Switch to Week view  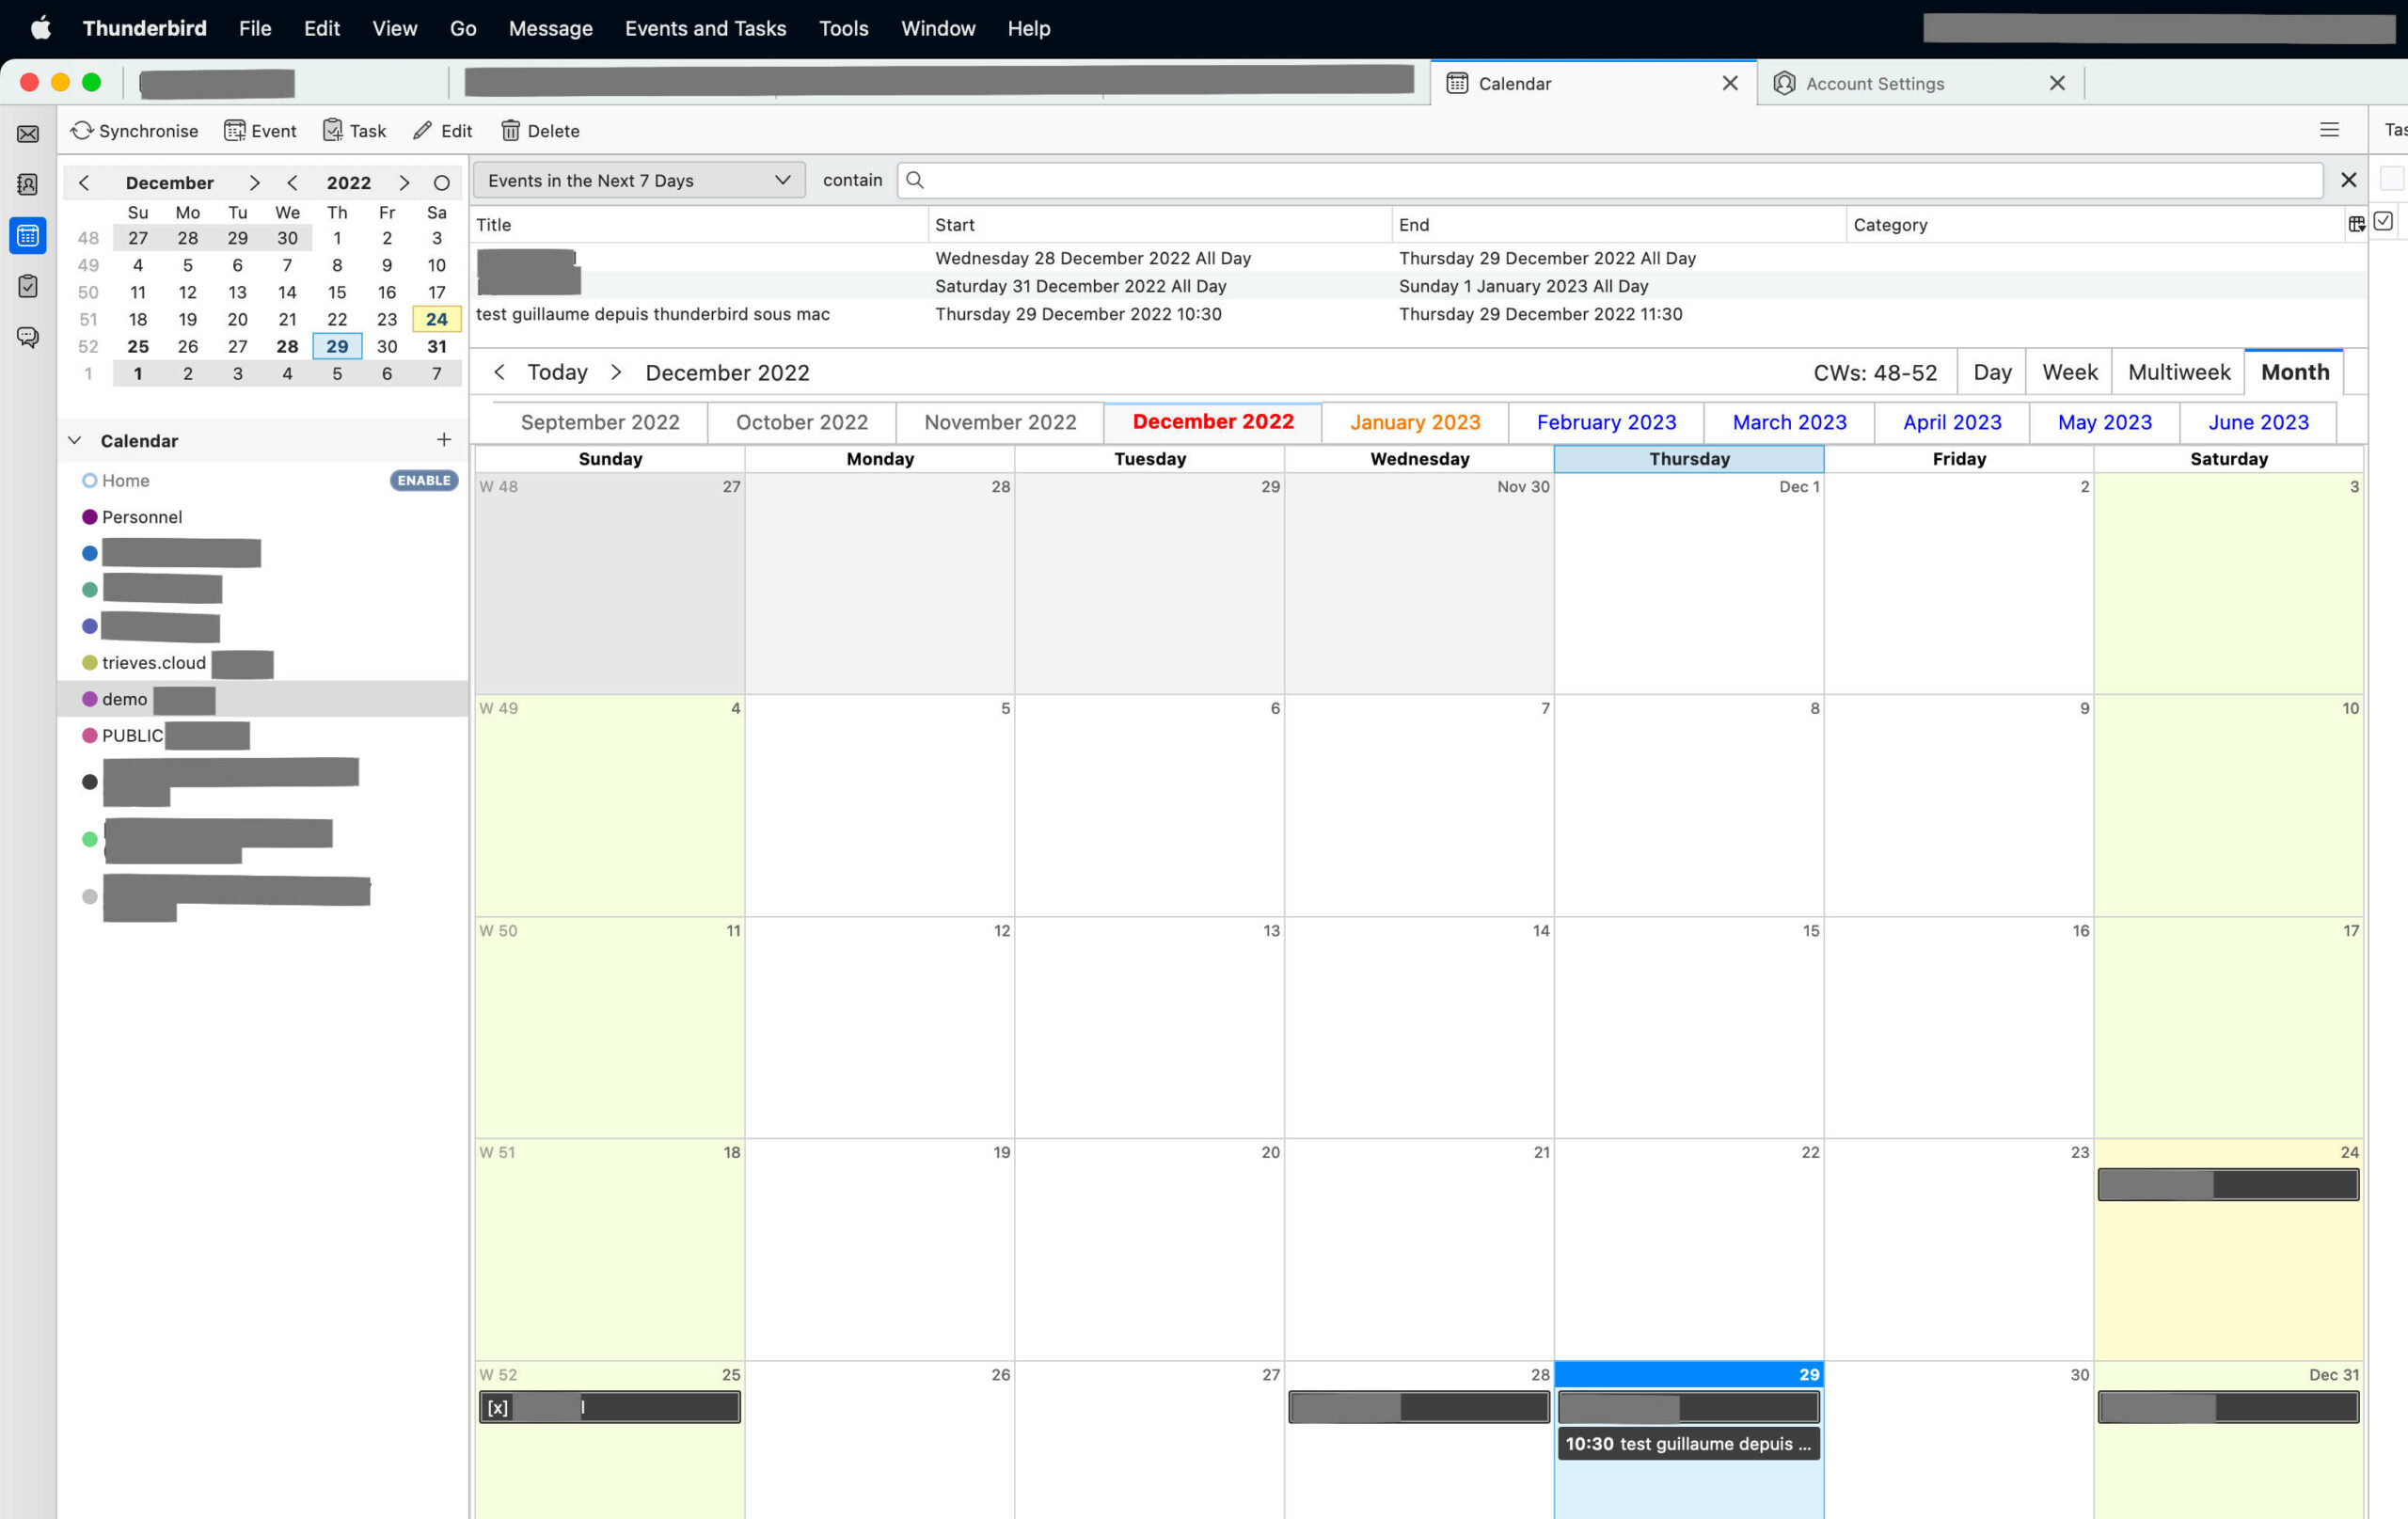pos(2069,372)
